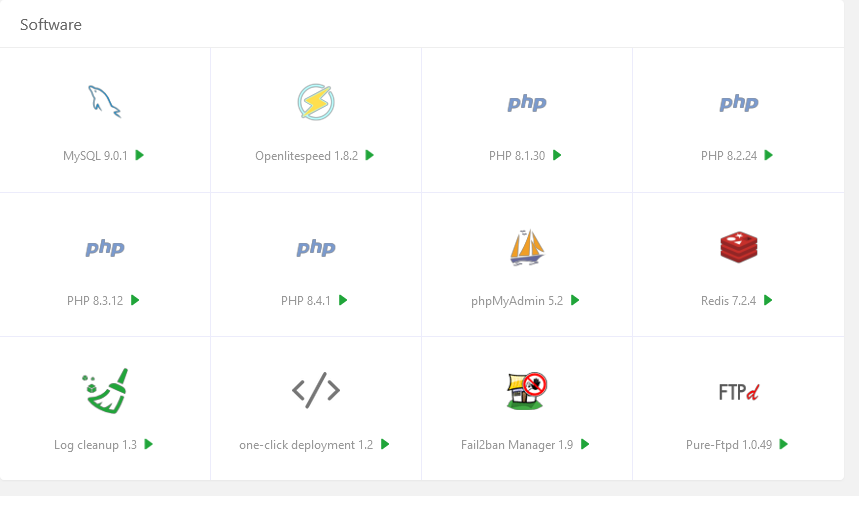The width and height of the screenshot is (859, 511).
Task: Open the Openlitespeed lightning bolt icon
Action: (315, 102)
